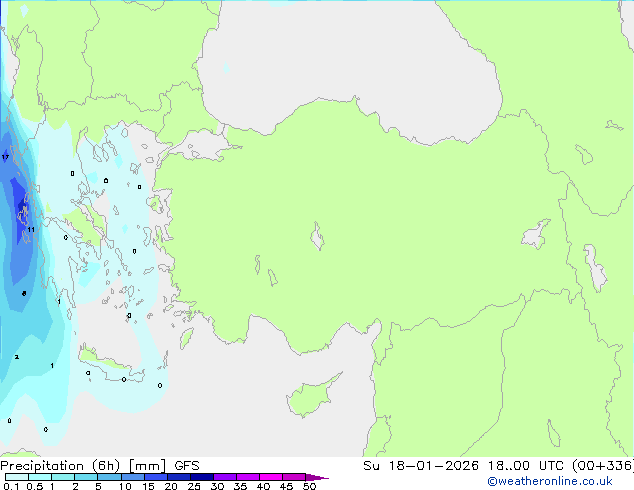Select the legend swatch between 5 and 10

pyautogui.click(x=109, y=477)
